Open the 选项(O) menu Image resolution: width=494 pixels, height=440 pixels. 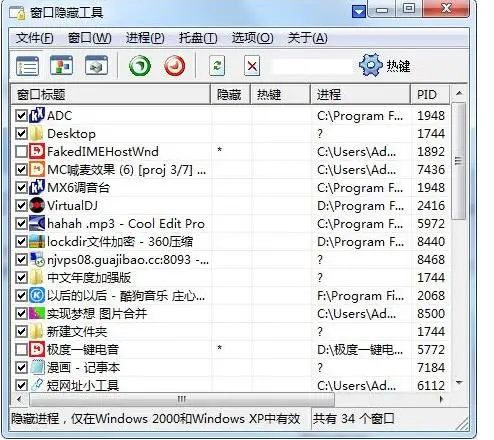pos(252,38)
